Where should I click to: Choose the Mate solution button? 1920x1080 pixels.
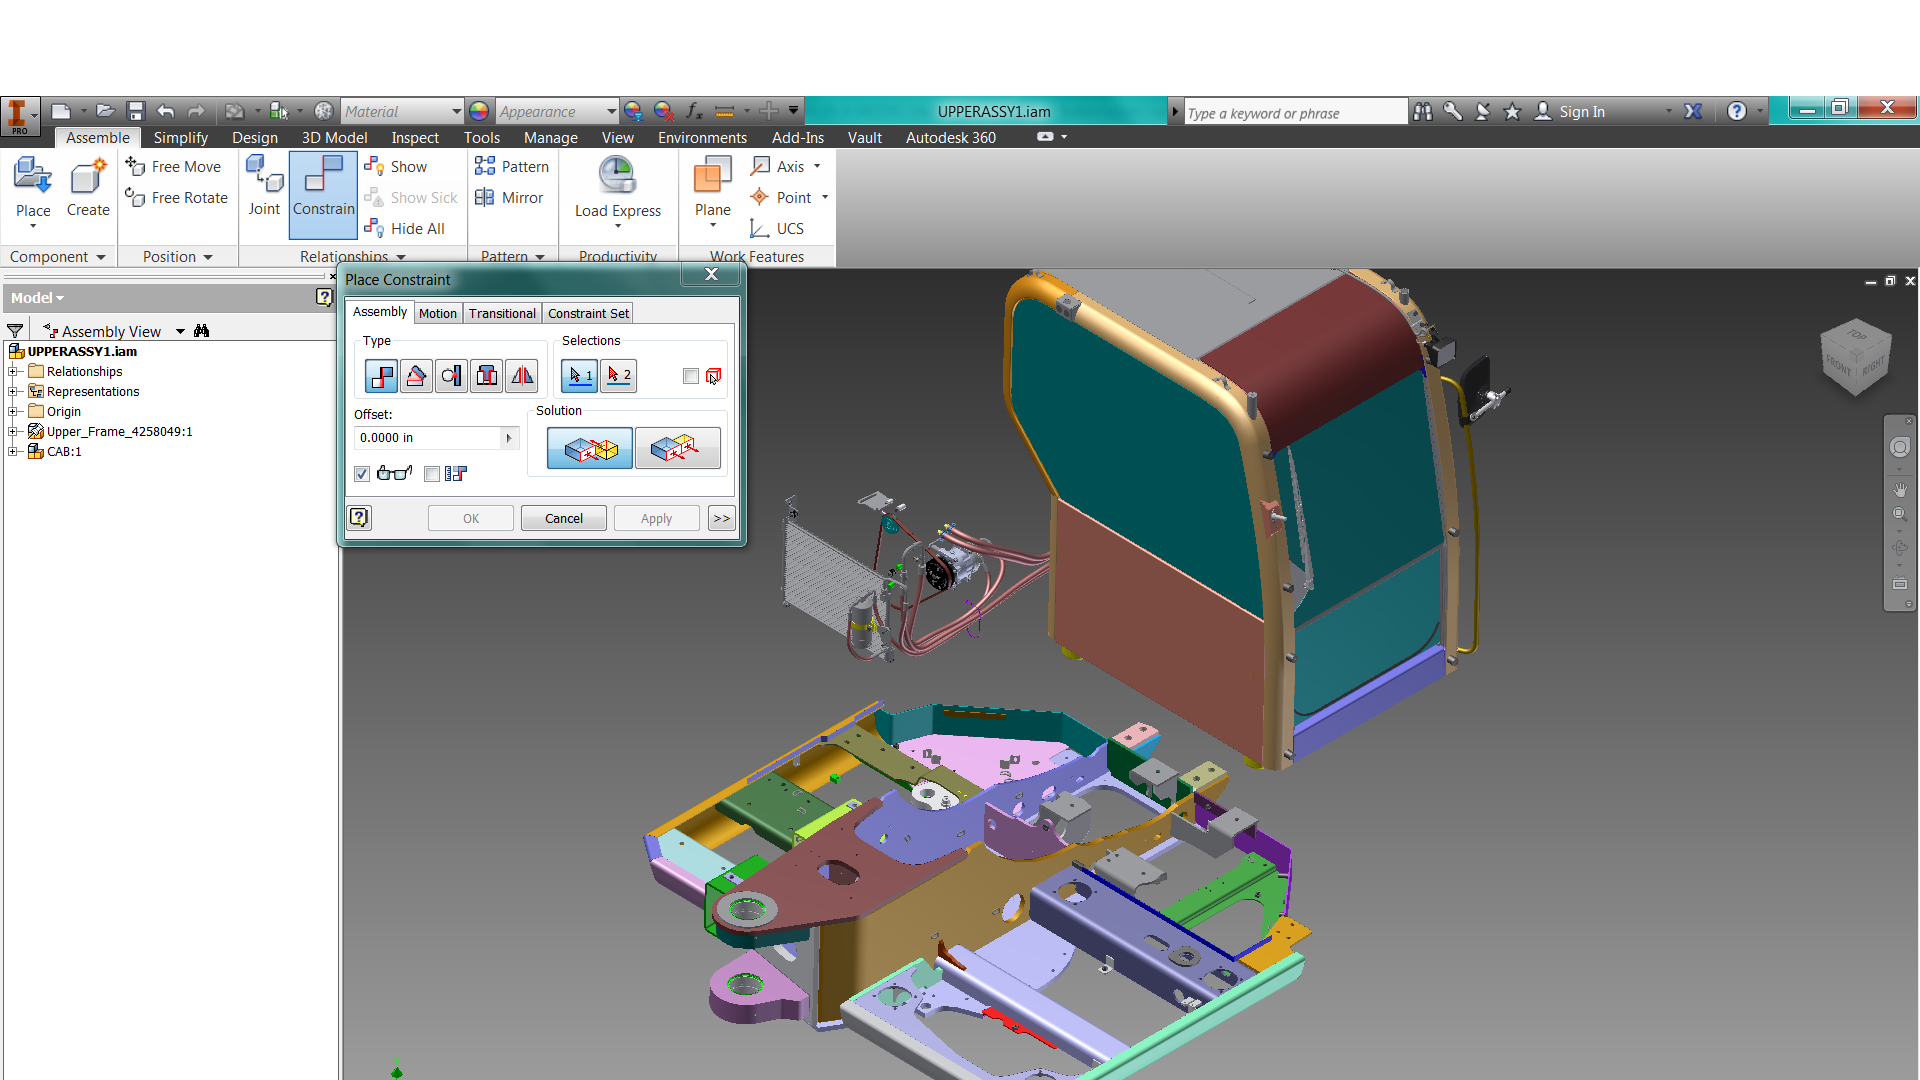click(590, 448)
